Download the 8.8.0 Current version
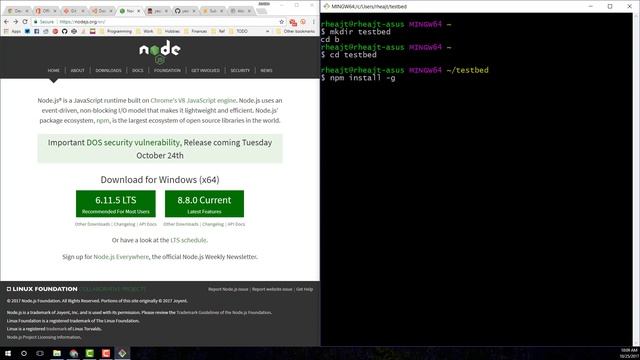The width and height of the screenshot is (640, 360). [204, 204]
